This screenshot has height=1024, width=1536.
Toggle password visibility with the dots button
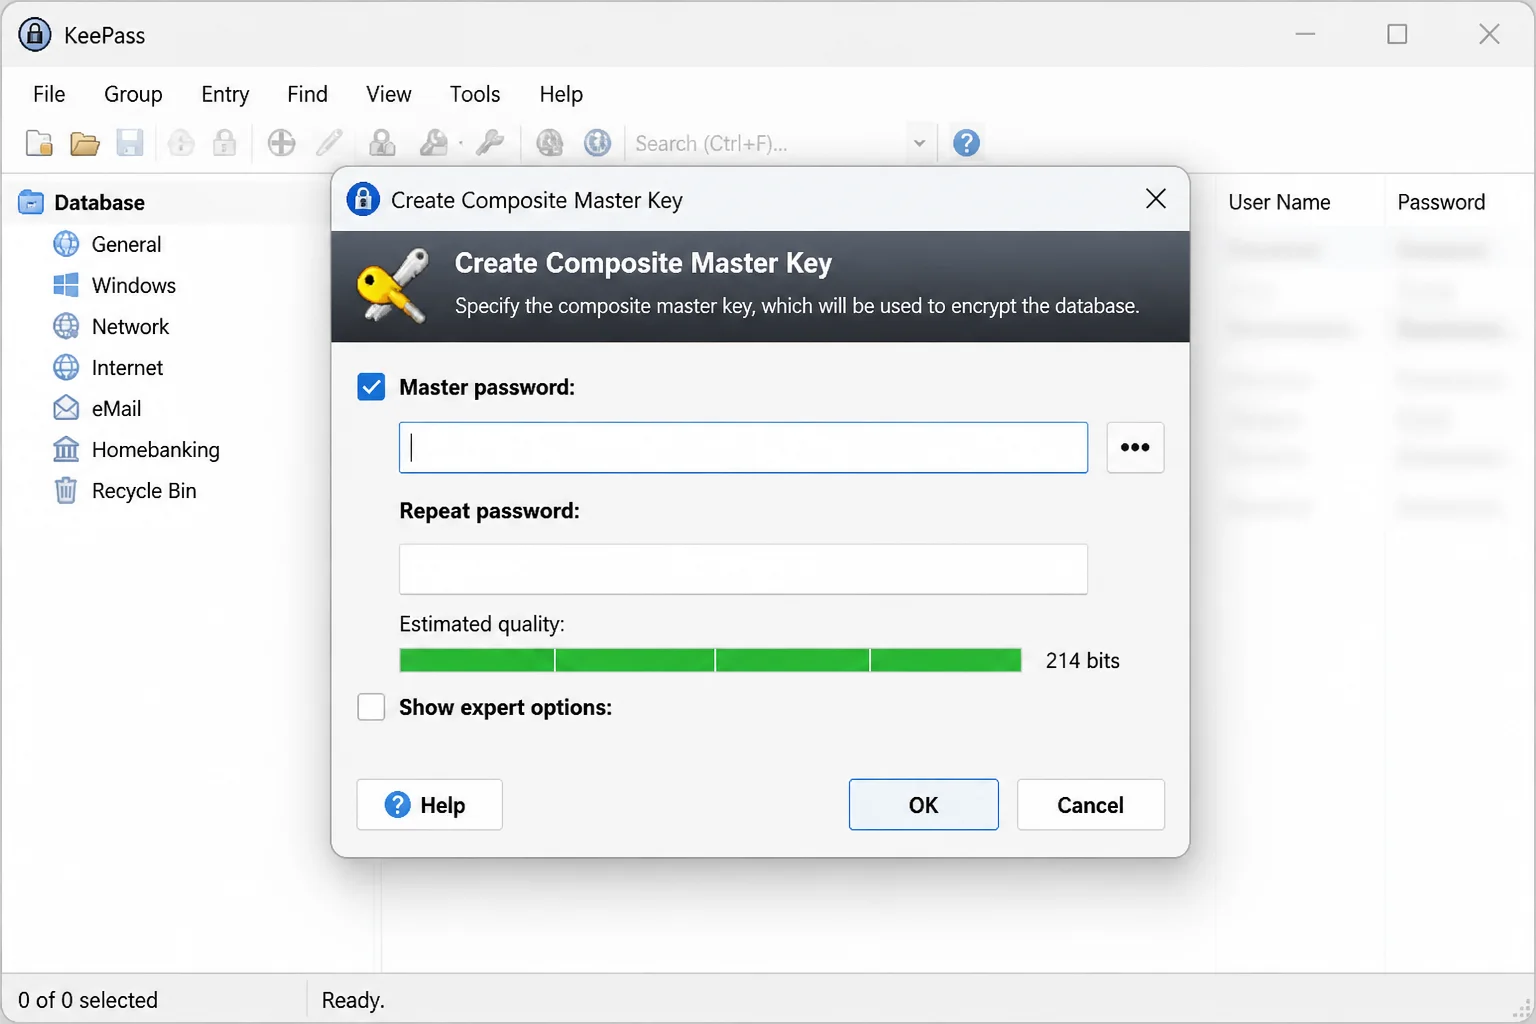coord(1135,447)
